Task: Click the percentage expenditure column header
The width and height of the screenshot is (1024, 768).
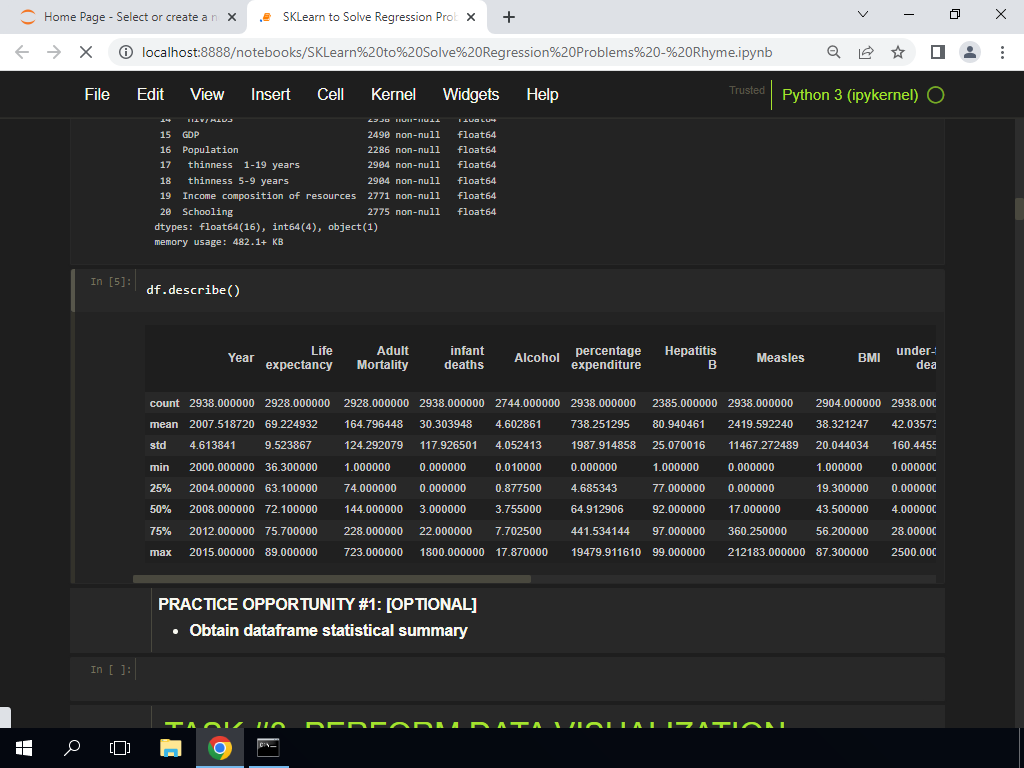Action: click(x=606, y=358)
